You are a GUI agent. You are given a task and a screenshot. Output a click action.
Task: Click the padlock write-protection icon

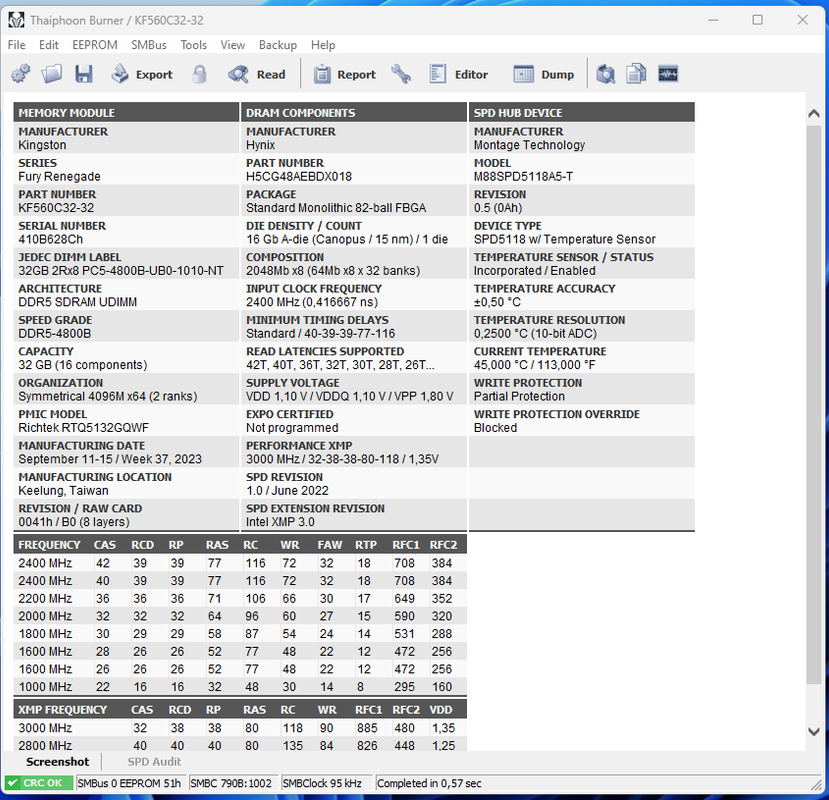pyautogui.click(x=199, y=74)
